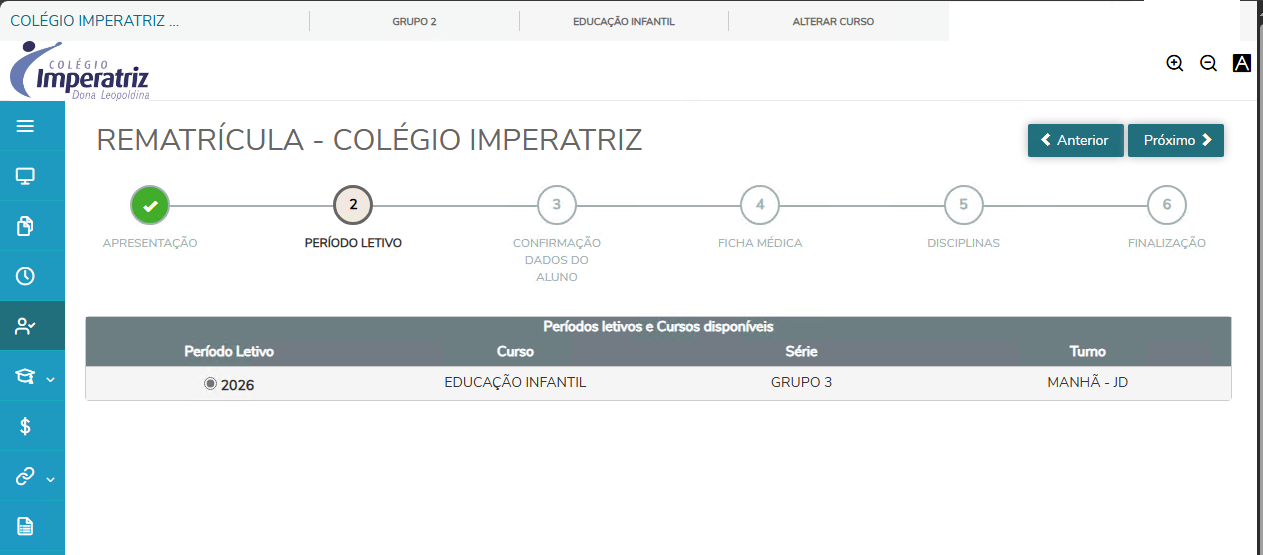The image size is (1263, 555).
Task: Click EDUCAÇÃO INFANTIL in top bar
Action: pyautogui.click(x=624, y=21)
